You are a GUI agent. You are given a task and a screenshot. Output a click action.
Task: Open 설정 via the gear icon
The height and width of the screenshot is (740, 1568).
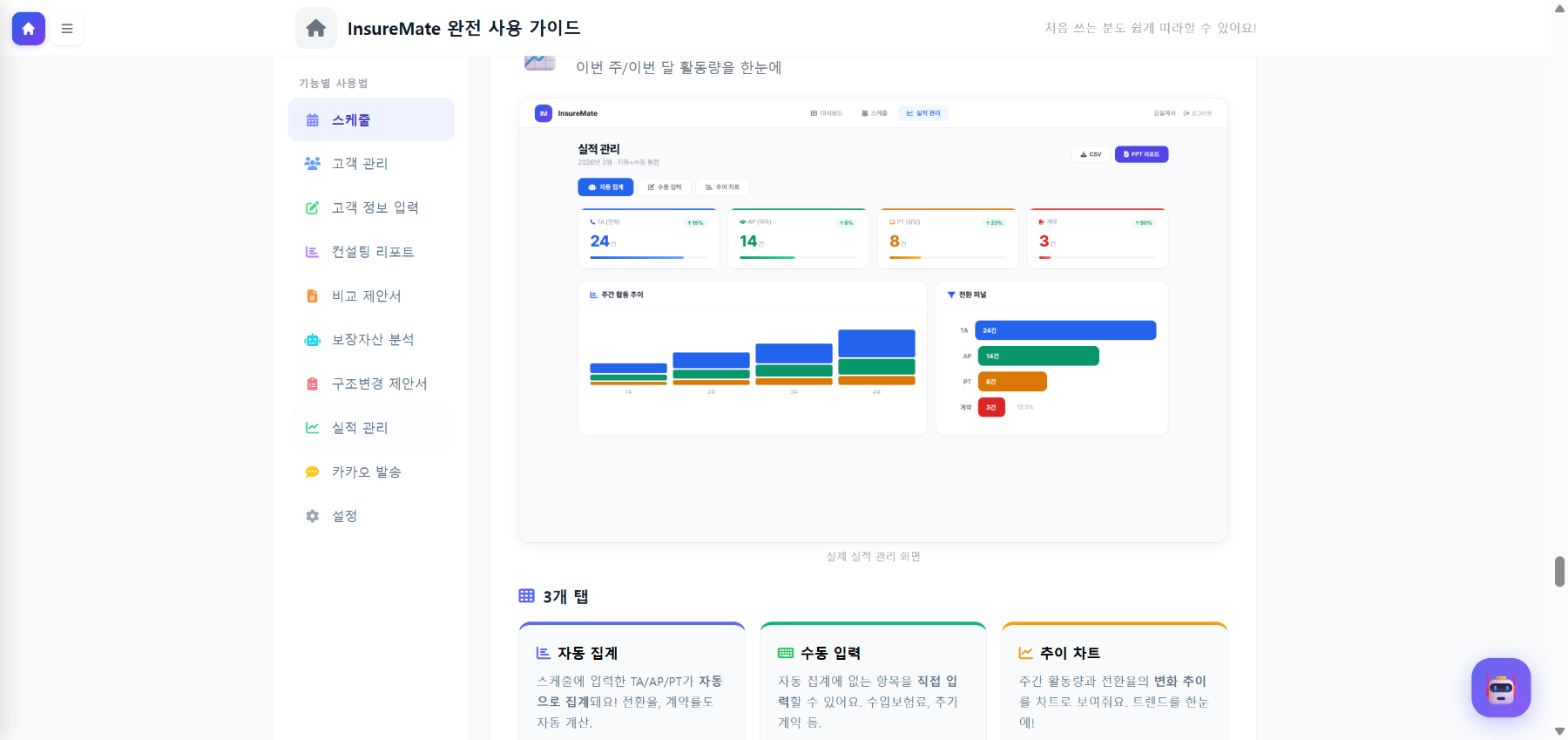tap(313, 515)
